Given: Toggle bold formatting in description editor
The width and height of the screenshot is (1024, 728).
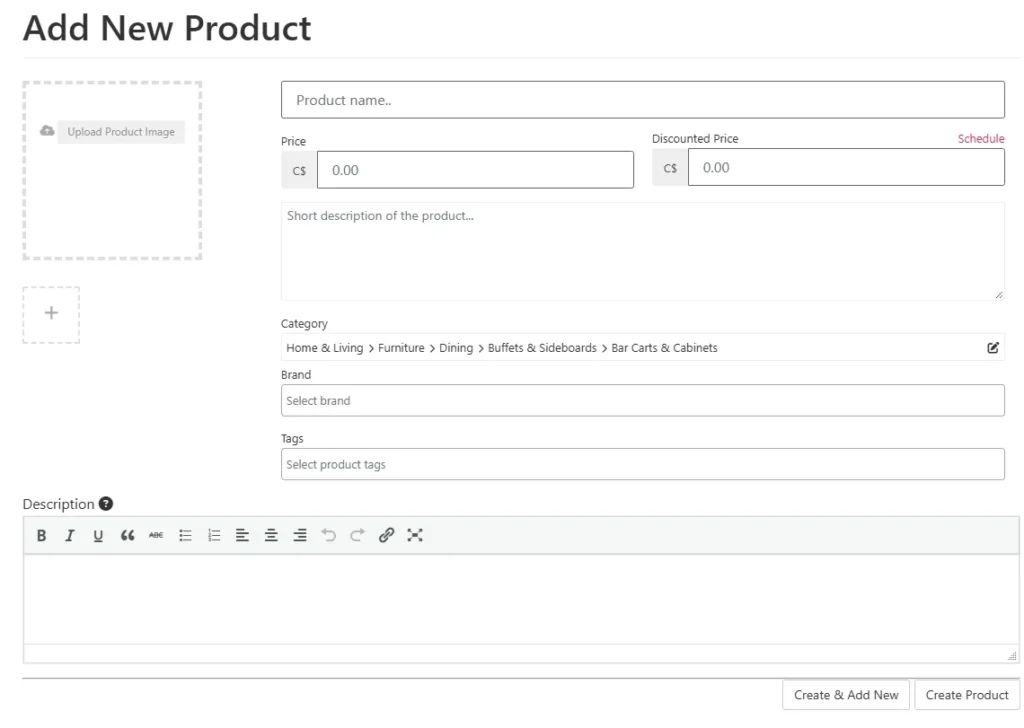Looking at the screenshot, I should coord(41,535).
